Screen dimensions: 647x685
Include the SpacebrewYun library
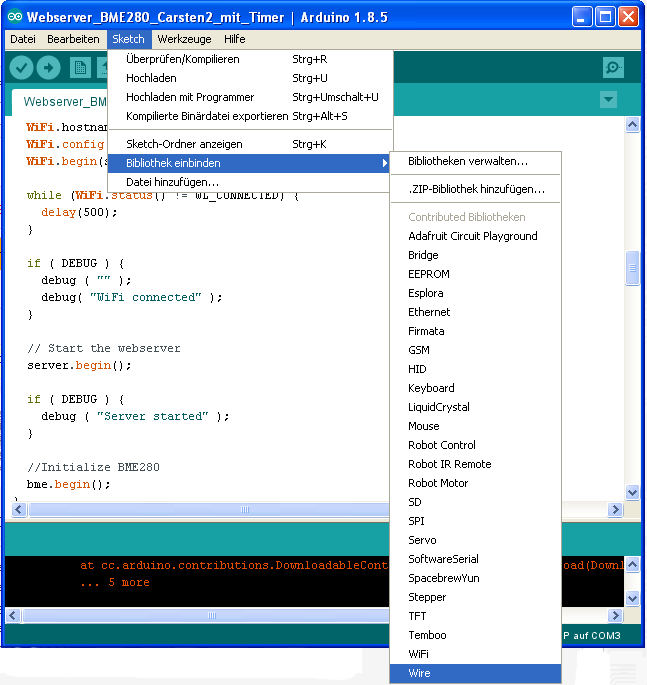pos(475,578)
